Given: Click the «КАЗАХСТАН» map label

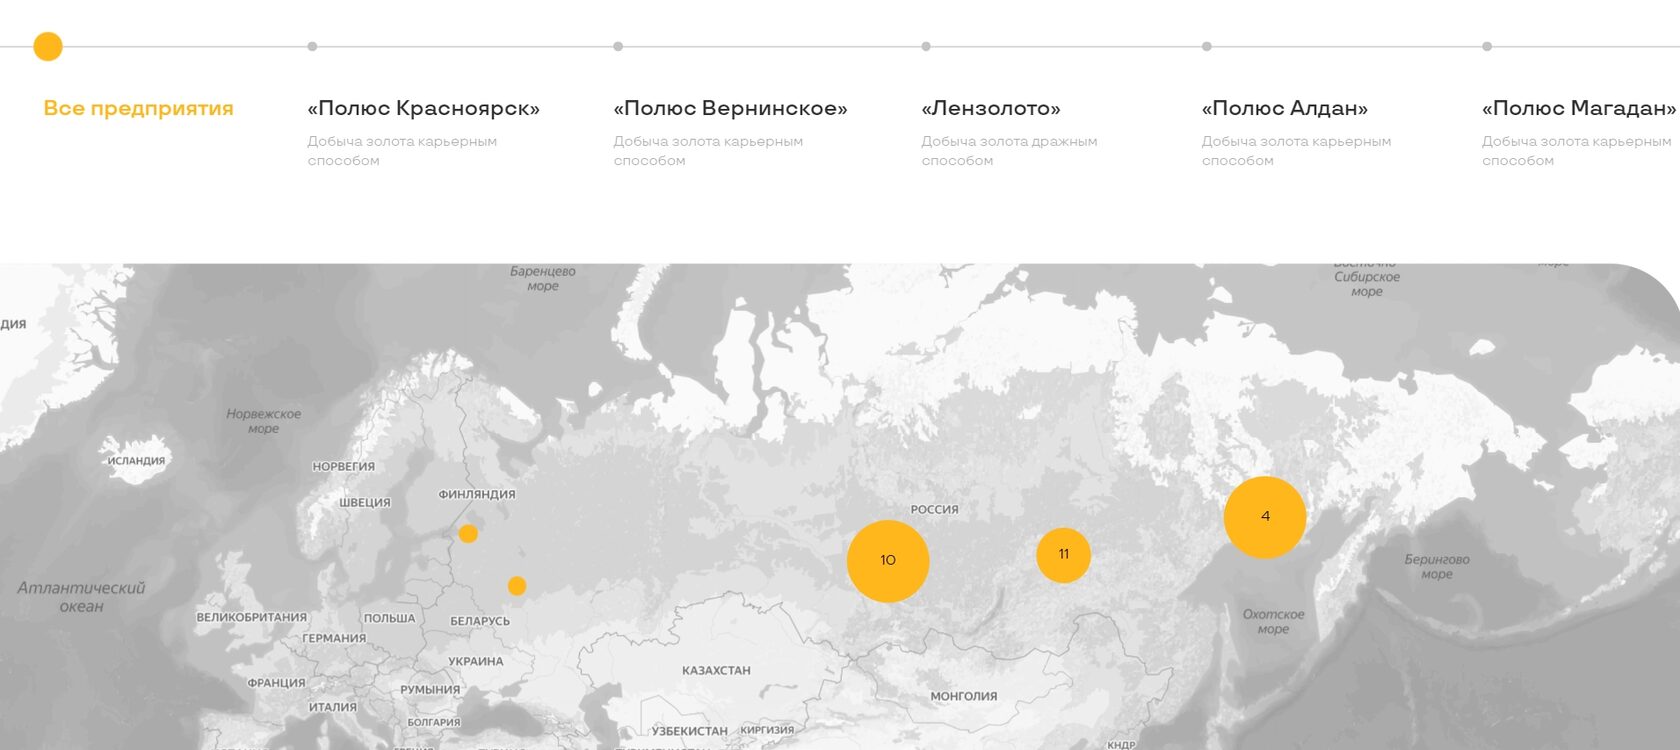Looking at the screenshot, I should pos(716,671).
